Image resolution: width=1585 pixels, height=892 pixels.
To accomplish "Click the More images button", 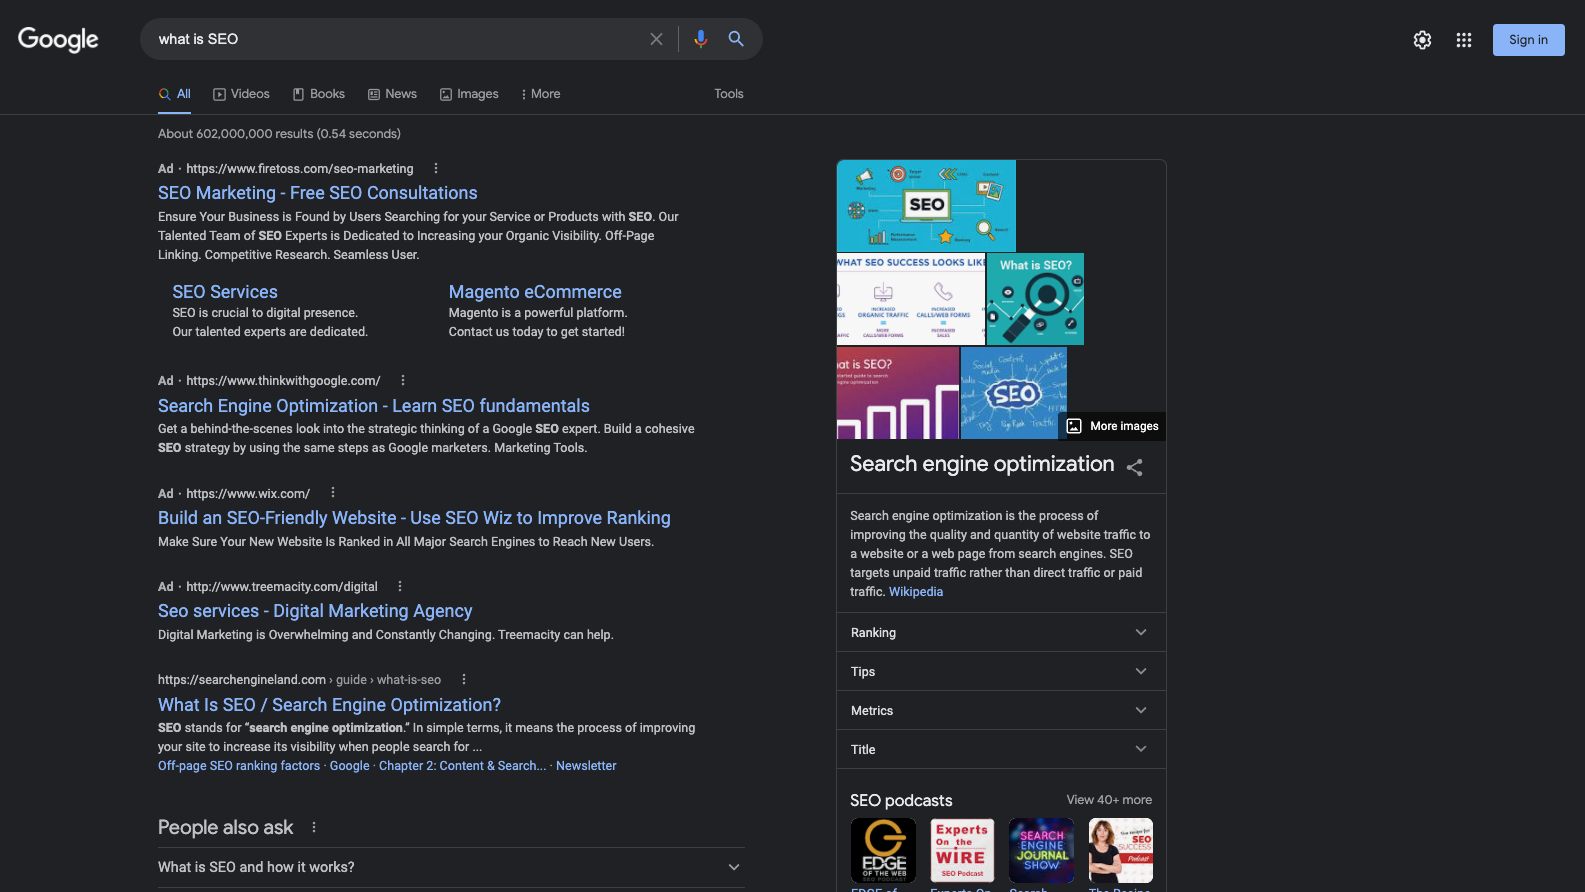I will 1113,426.
